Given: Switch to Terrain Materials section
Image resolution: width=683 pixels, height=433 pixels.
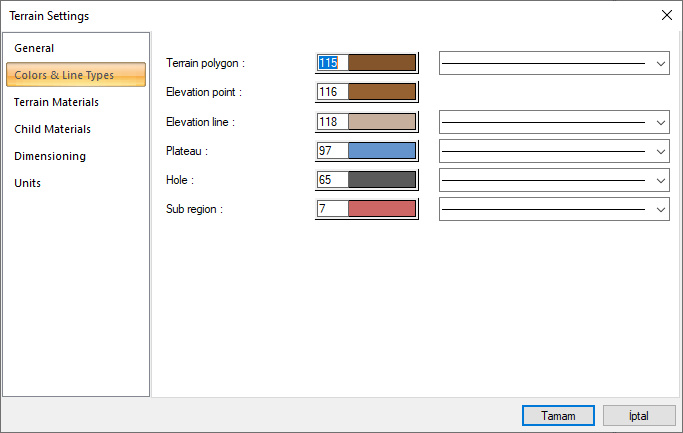Looking at the screenshot, I should (x=56, y=102).
